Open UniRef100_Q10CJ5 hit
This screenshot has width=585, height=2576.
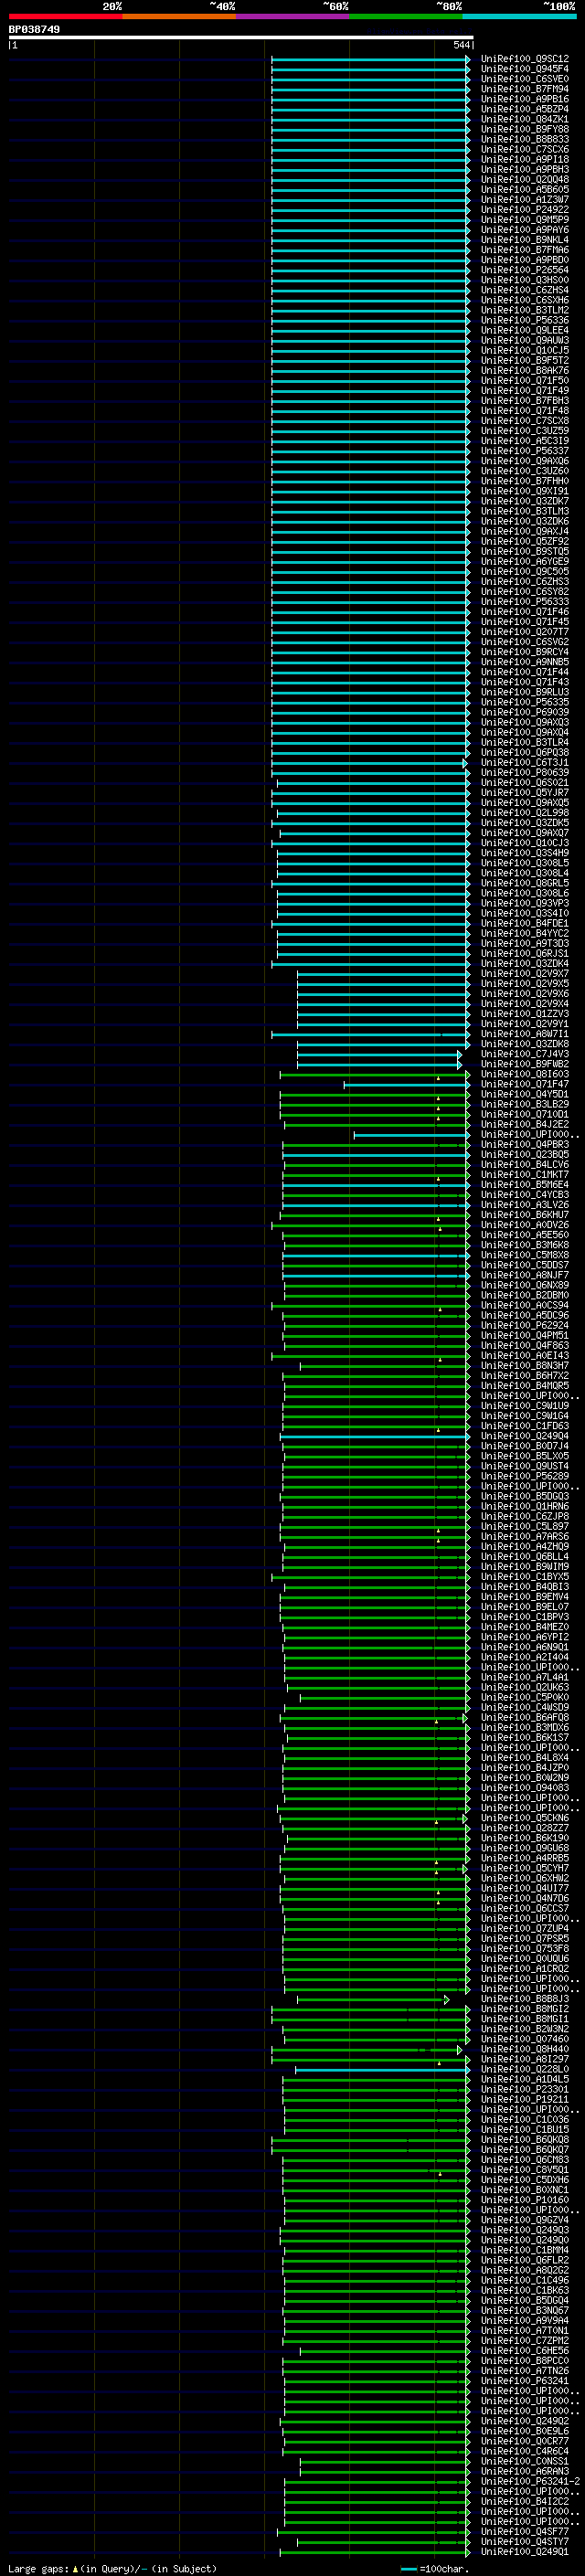(524, 350)
